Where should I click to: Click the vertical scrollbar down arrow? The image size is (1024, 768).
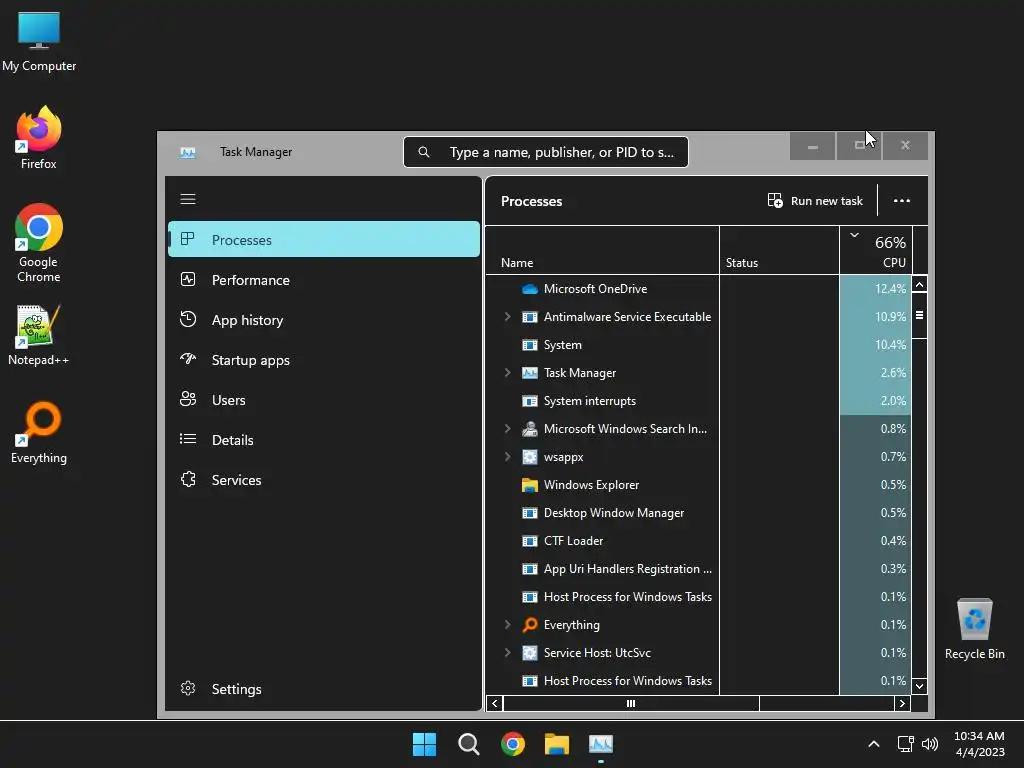coord(920,686)
